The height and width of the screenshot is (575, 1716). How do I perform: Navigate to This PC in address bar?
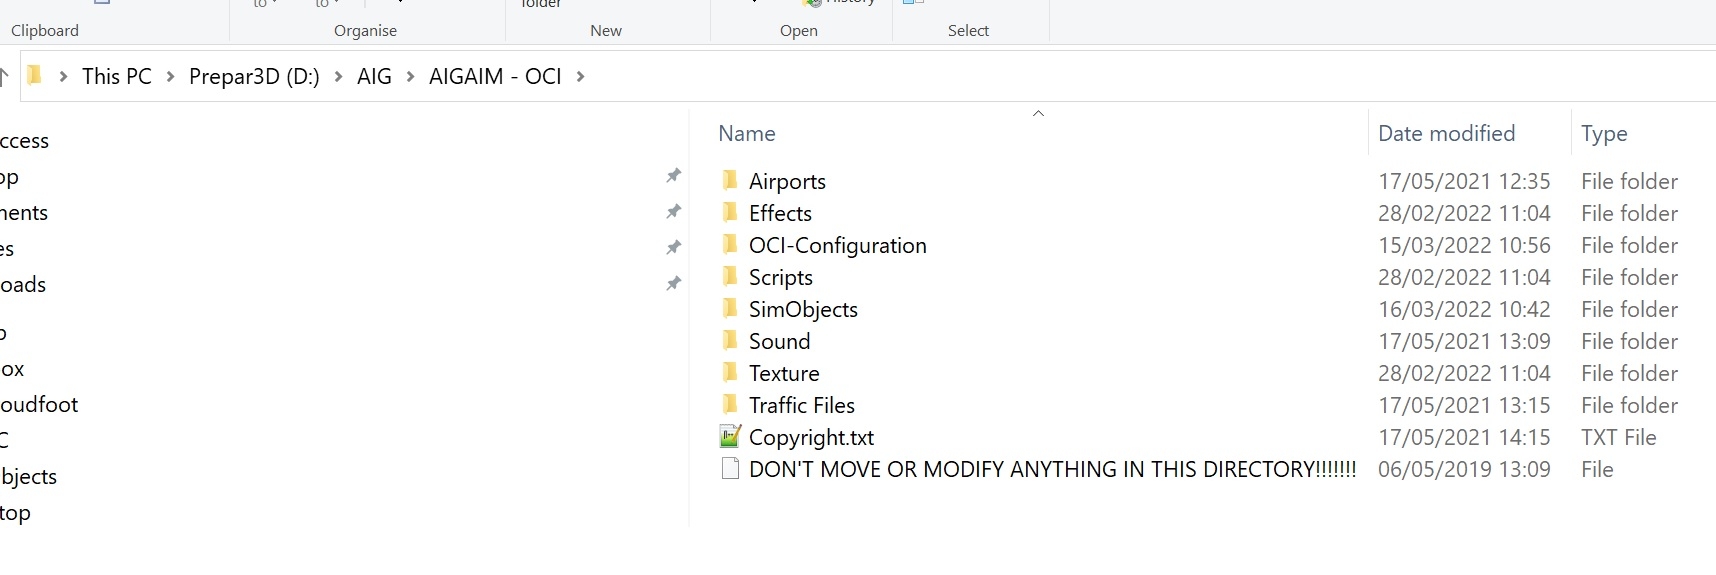117,77
